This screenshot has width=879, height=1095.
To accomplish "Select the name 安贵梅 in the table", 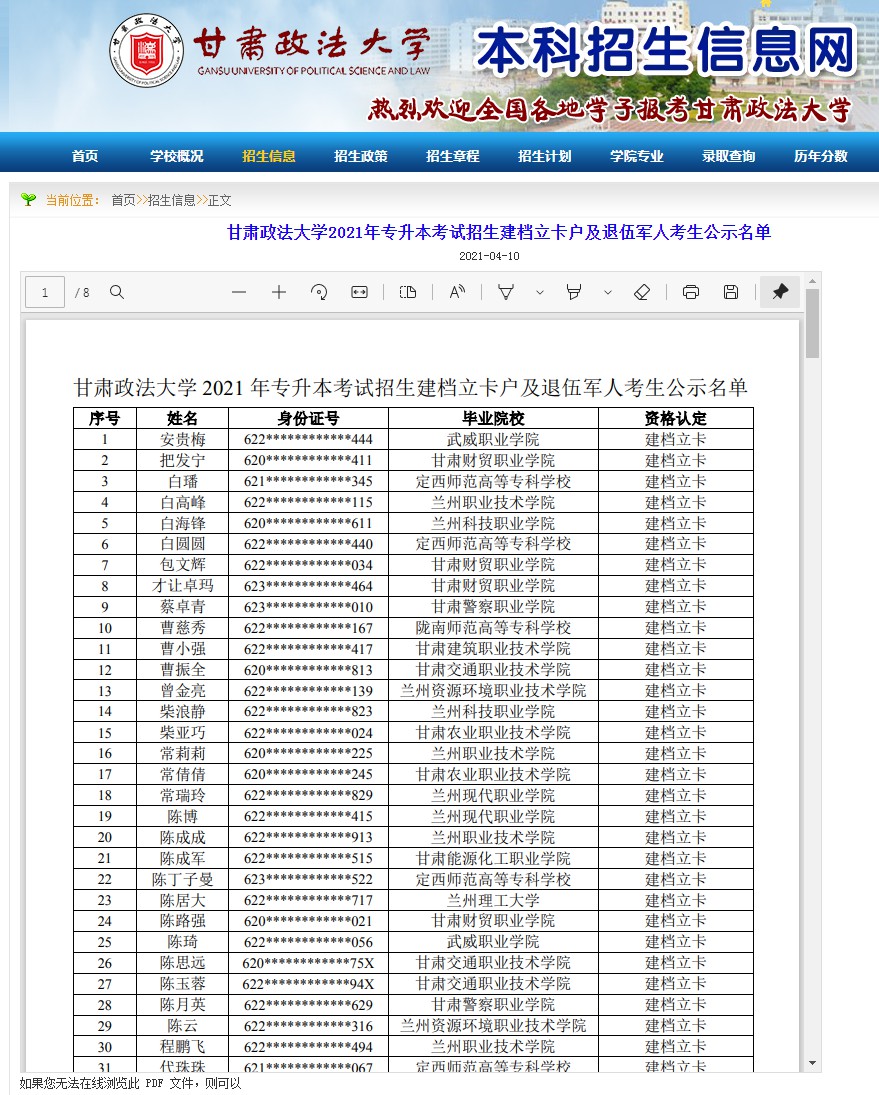I will coord(182,439).
